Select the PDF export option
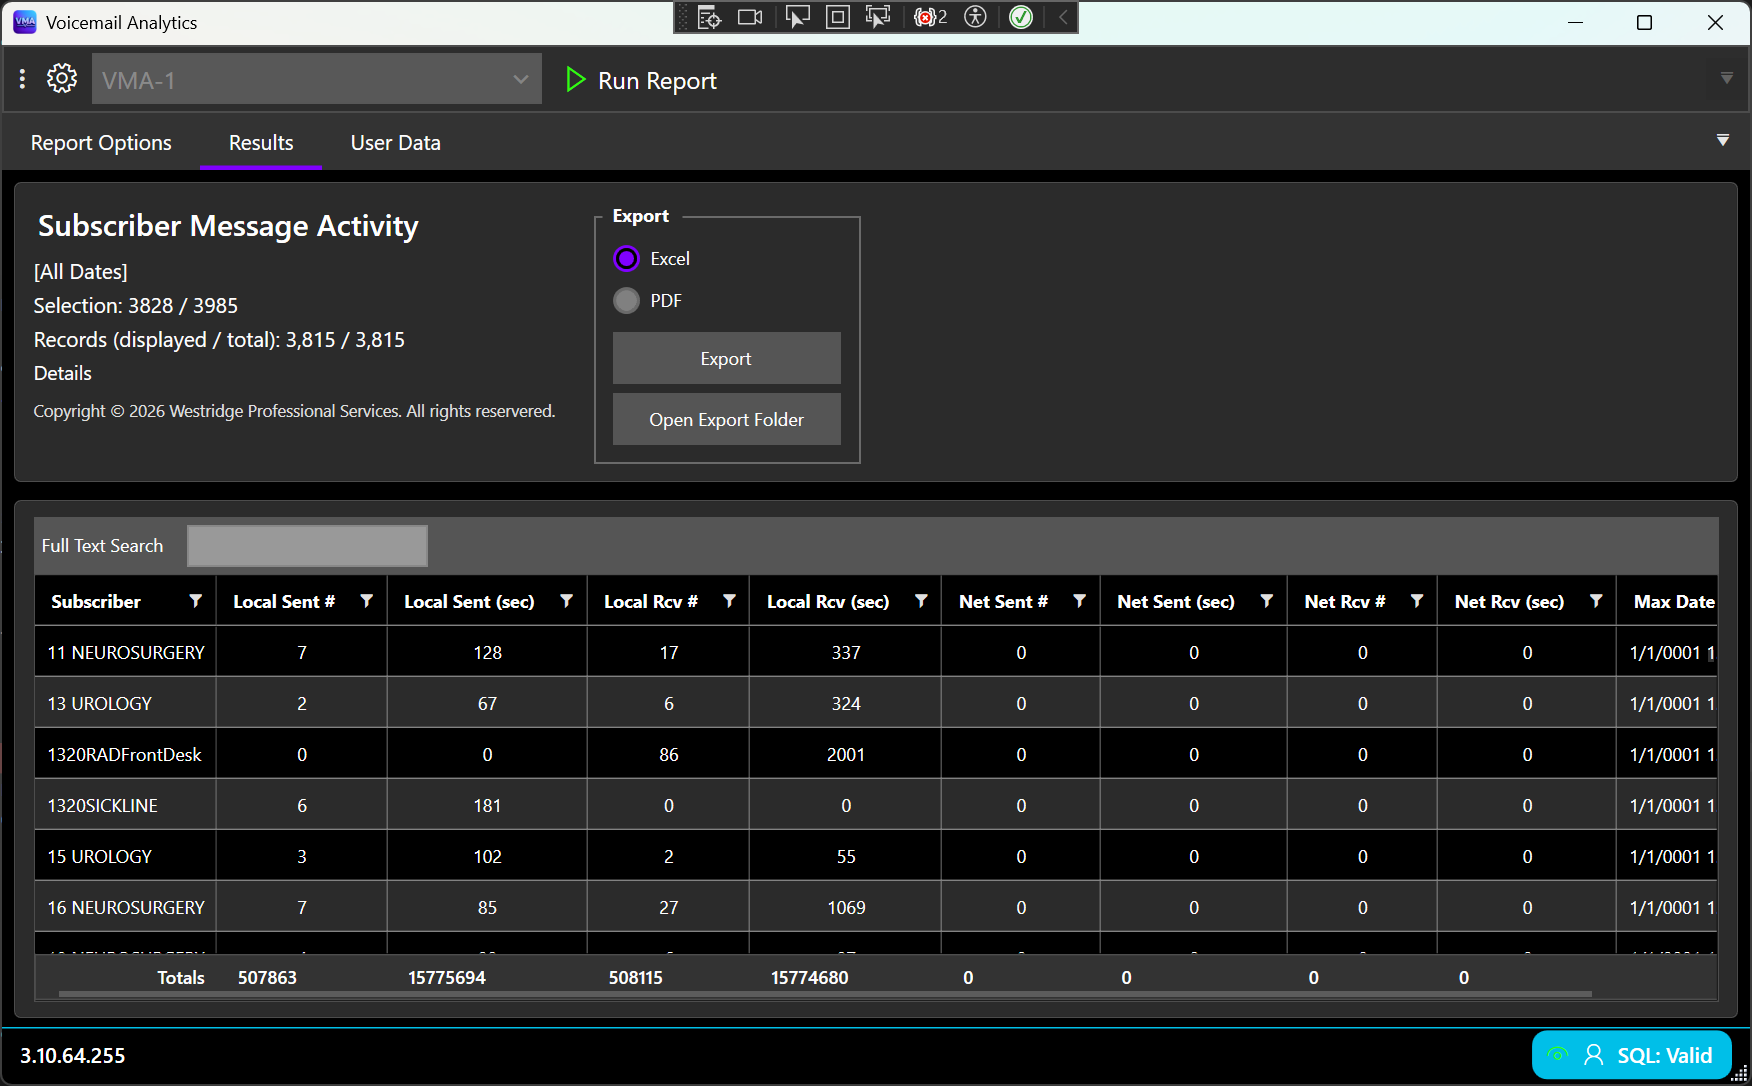This screenshot has height=1086, width=1752. tap(627, 301)
